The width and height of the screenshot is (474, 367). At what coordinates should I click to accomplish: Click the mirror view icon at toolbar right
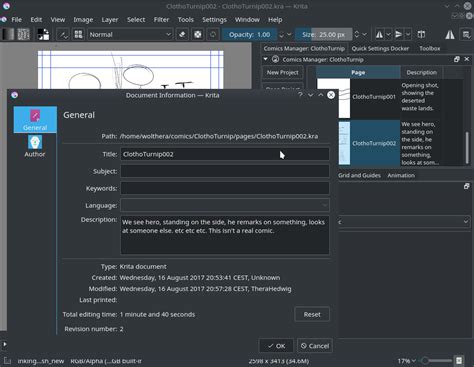point(450,34)
